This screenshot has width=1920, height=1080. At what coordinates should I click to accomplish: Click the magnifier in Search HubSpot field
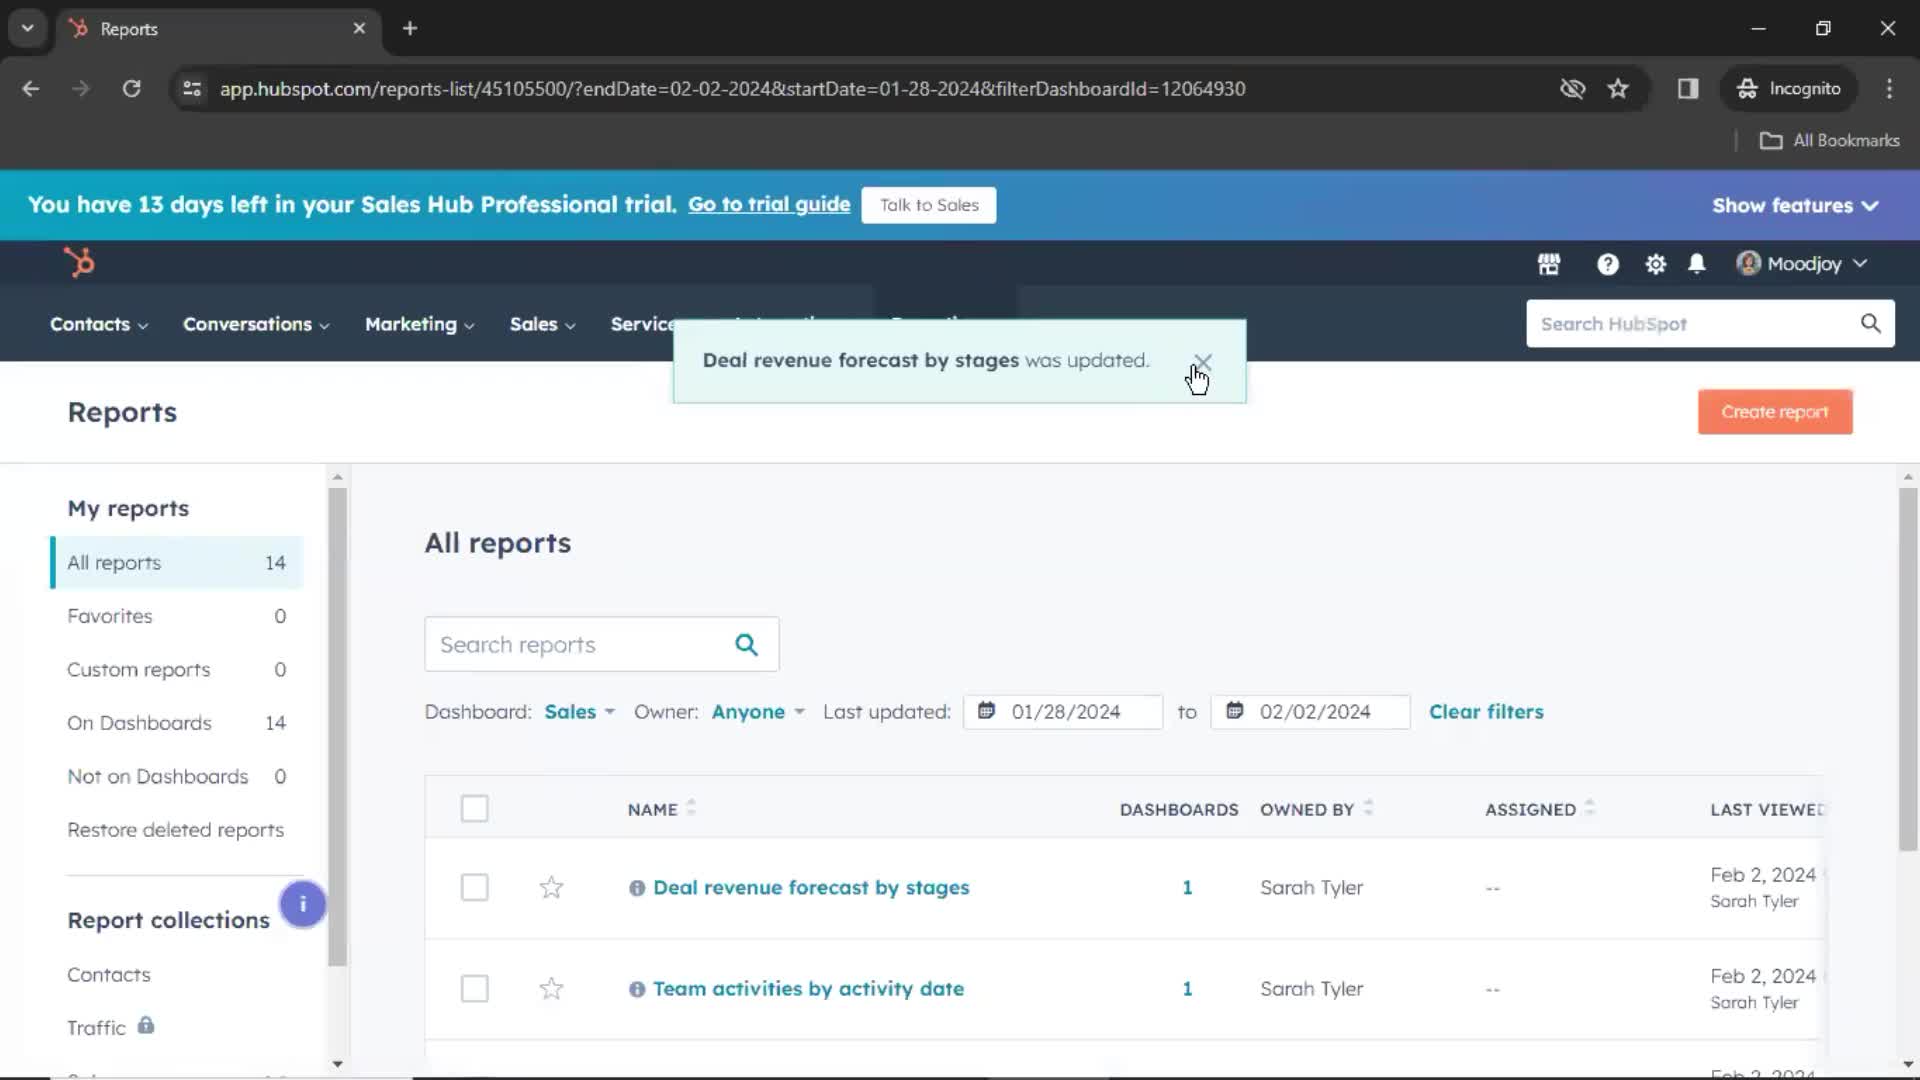(1870, 324)
